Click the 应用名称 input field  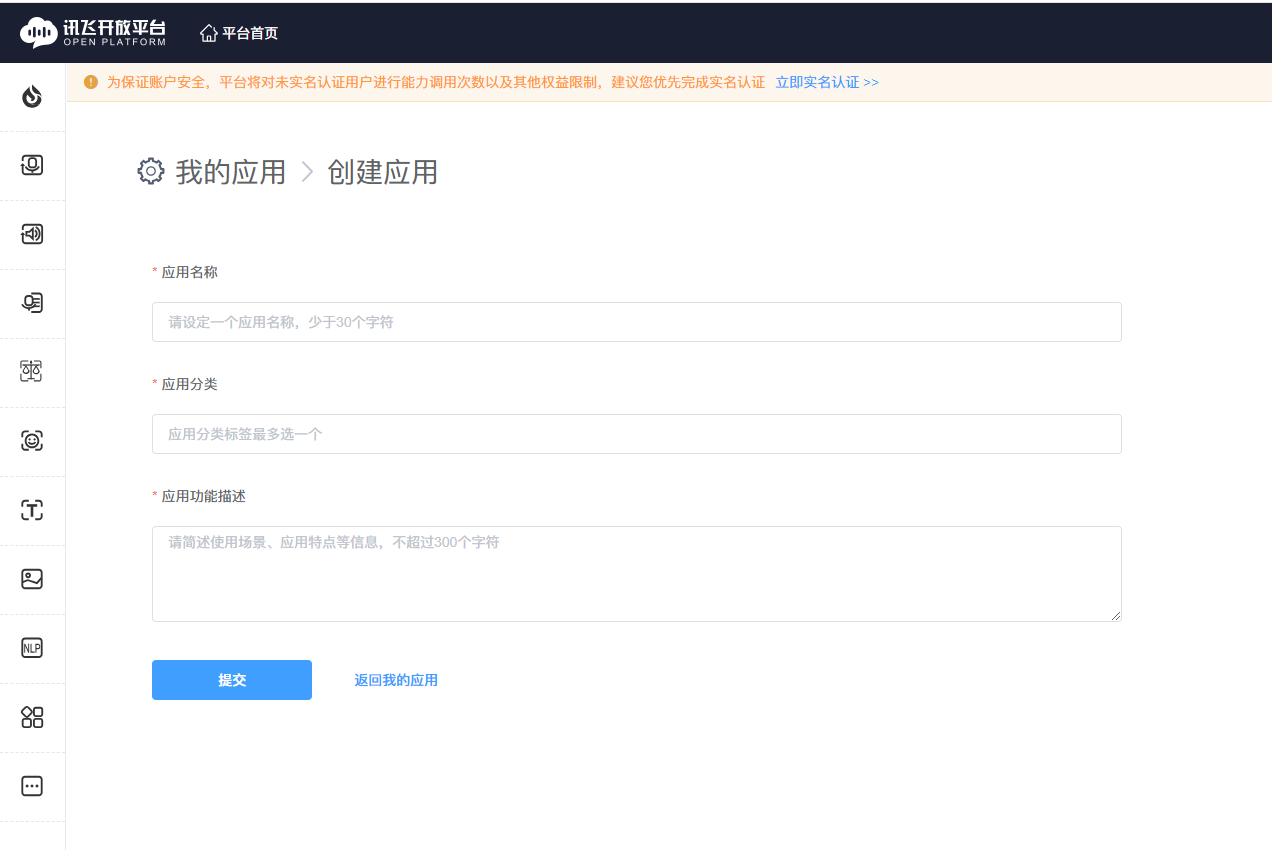tap(636, 322)
